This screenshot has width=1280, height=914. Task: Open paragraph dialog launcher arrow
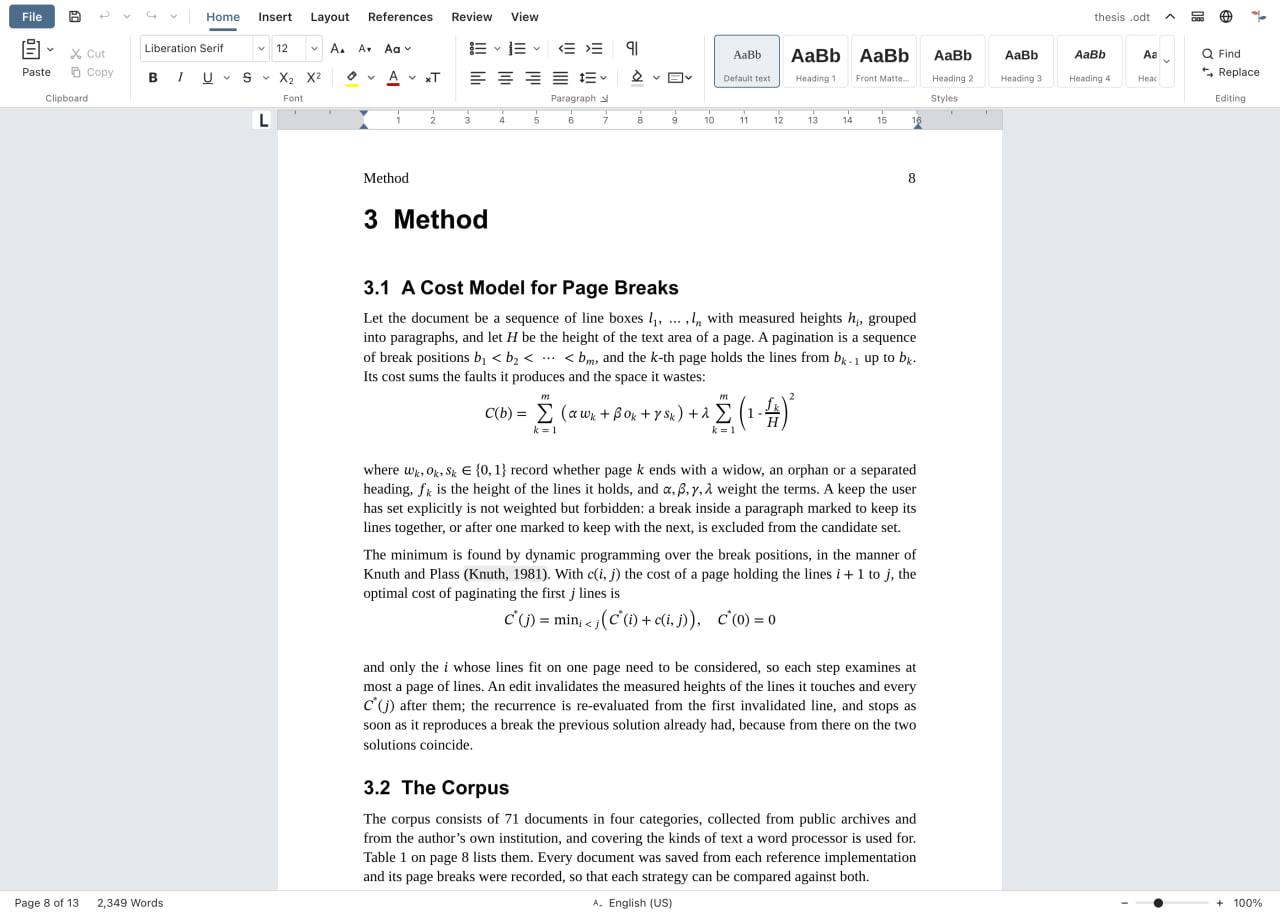[x=604, y=98]
